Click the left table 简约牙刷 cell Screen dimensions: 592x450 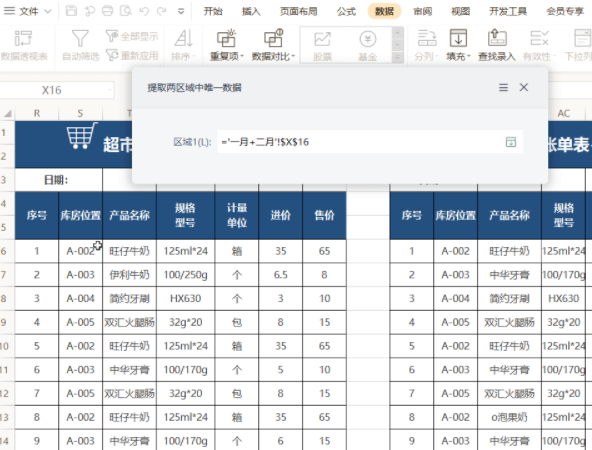(x=130, y=299)
